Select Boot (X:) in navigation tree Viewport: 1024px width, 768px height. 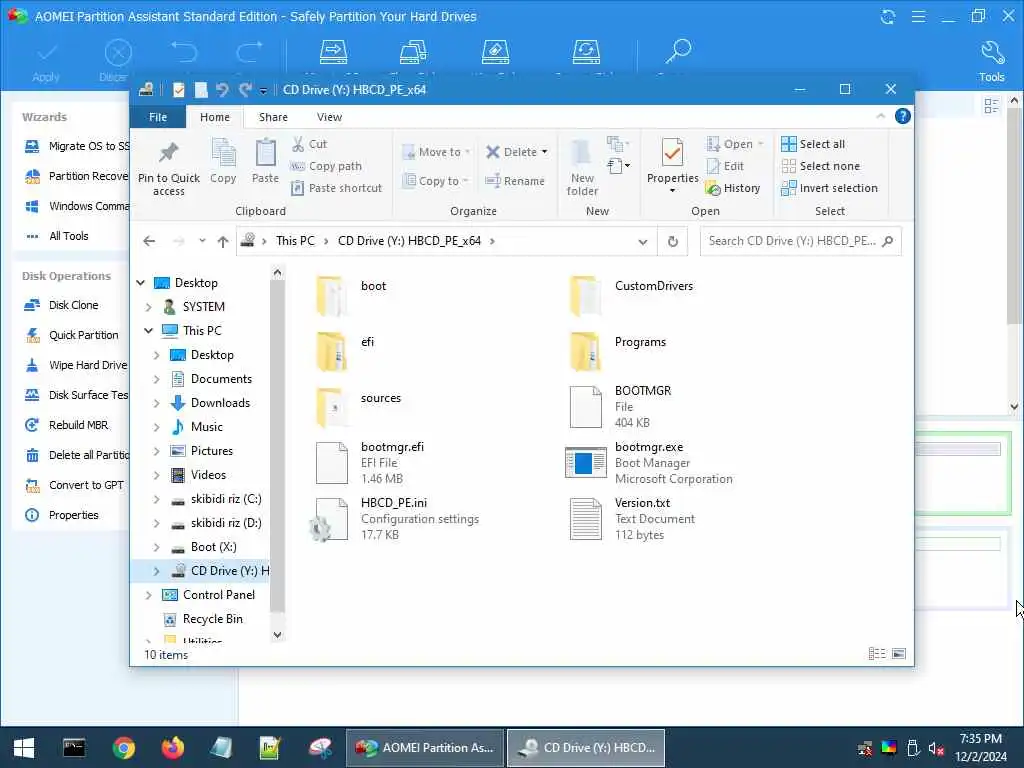(x=214, y=547)
